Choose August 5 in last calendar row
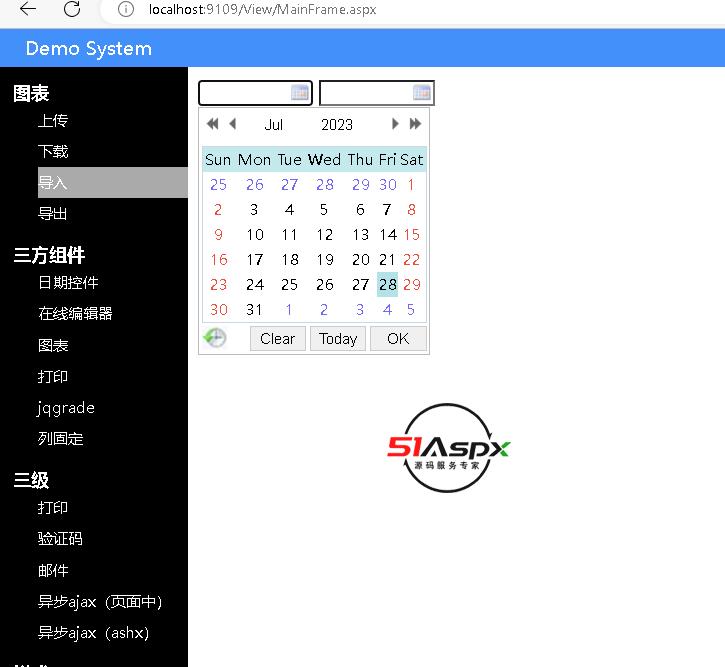The width and height of the screenshot is (725, 667). [411, 309]
